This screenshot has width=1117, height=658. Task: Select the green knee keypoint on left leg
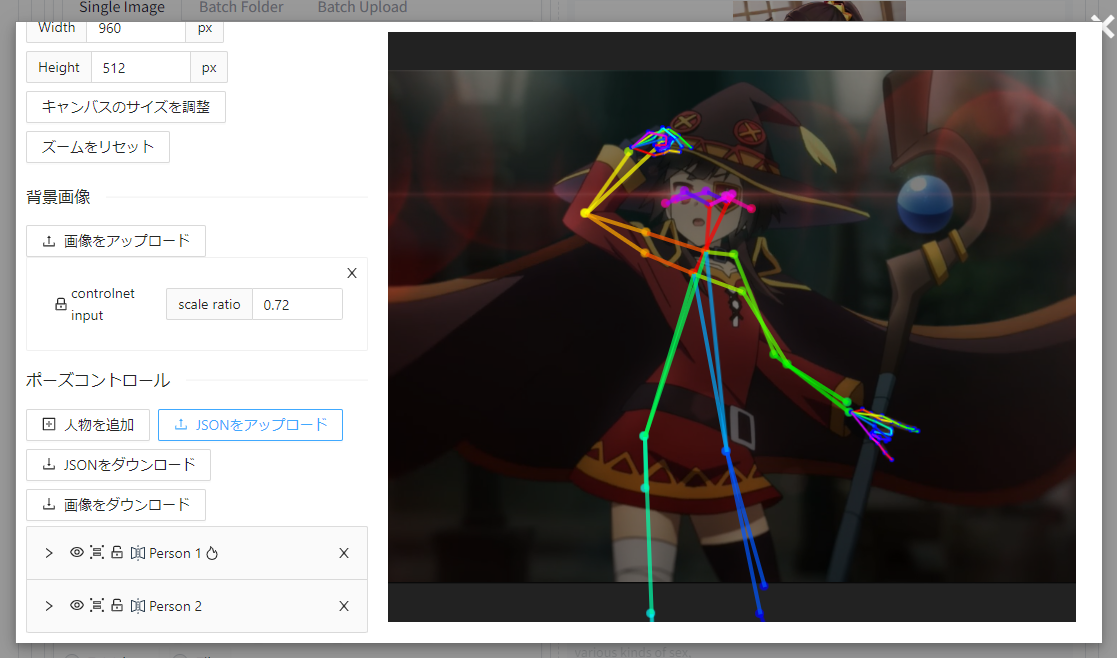click(x=644, y=435)
